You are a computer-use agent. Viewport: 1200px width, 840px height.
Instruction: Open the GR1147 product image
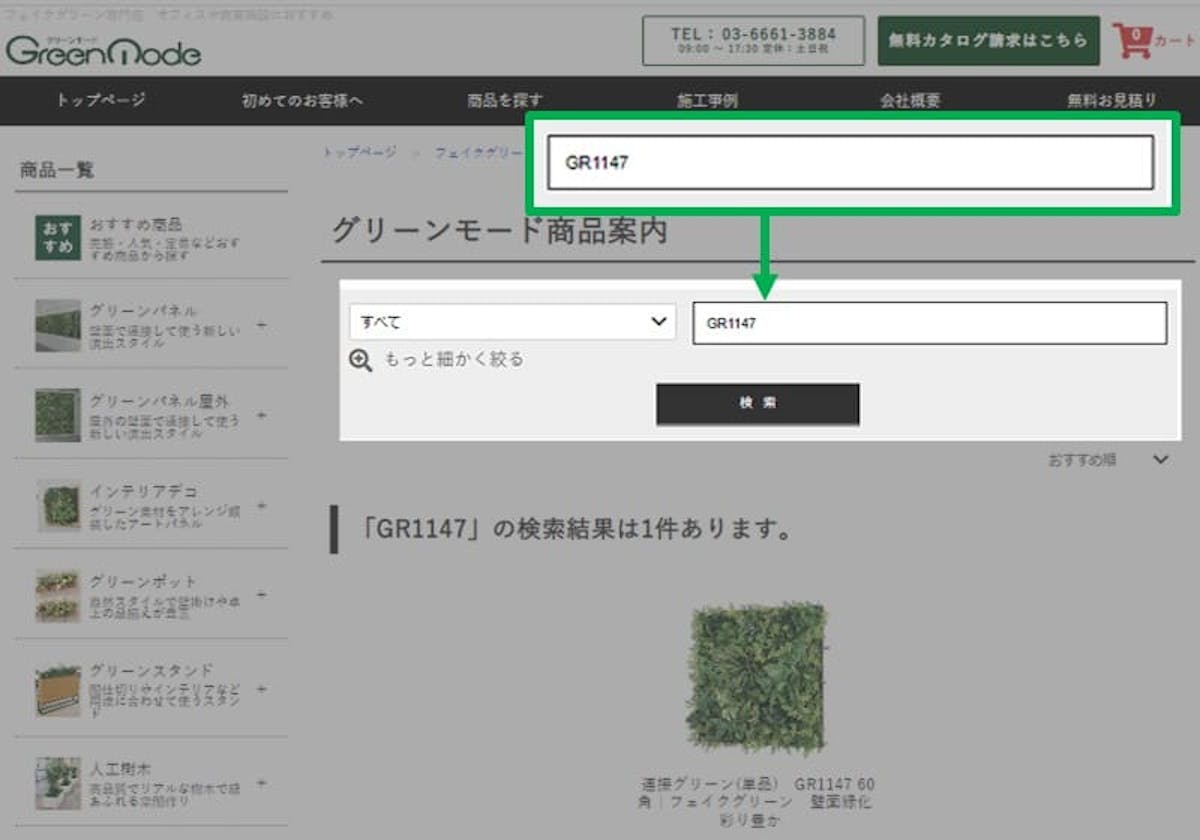[757, 678]
